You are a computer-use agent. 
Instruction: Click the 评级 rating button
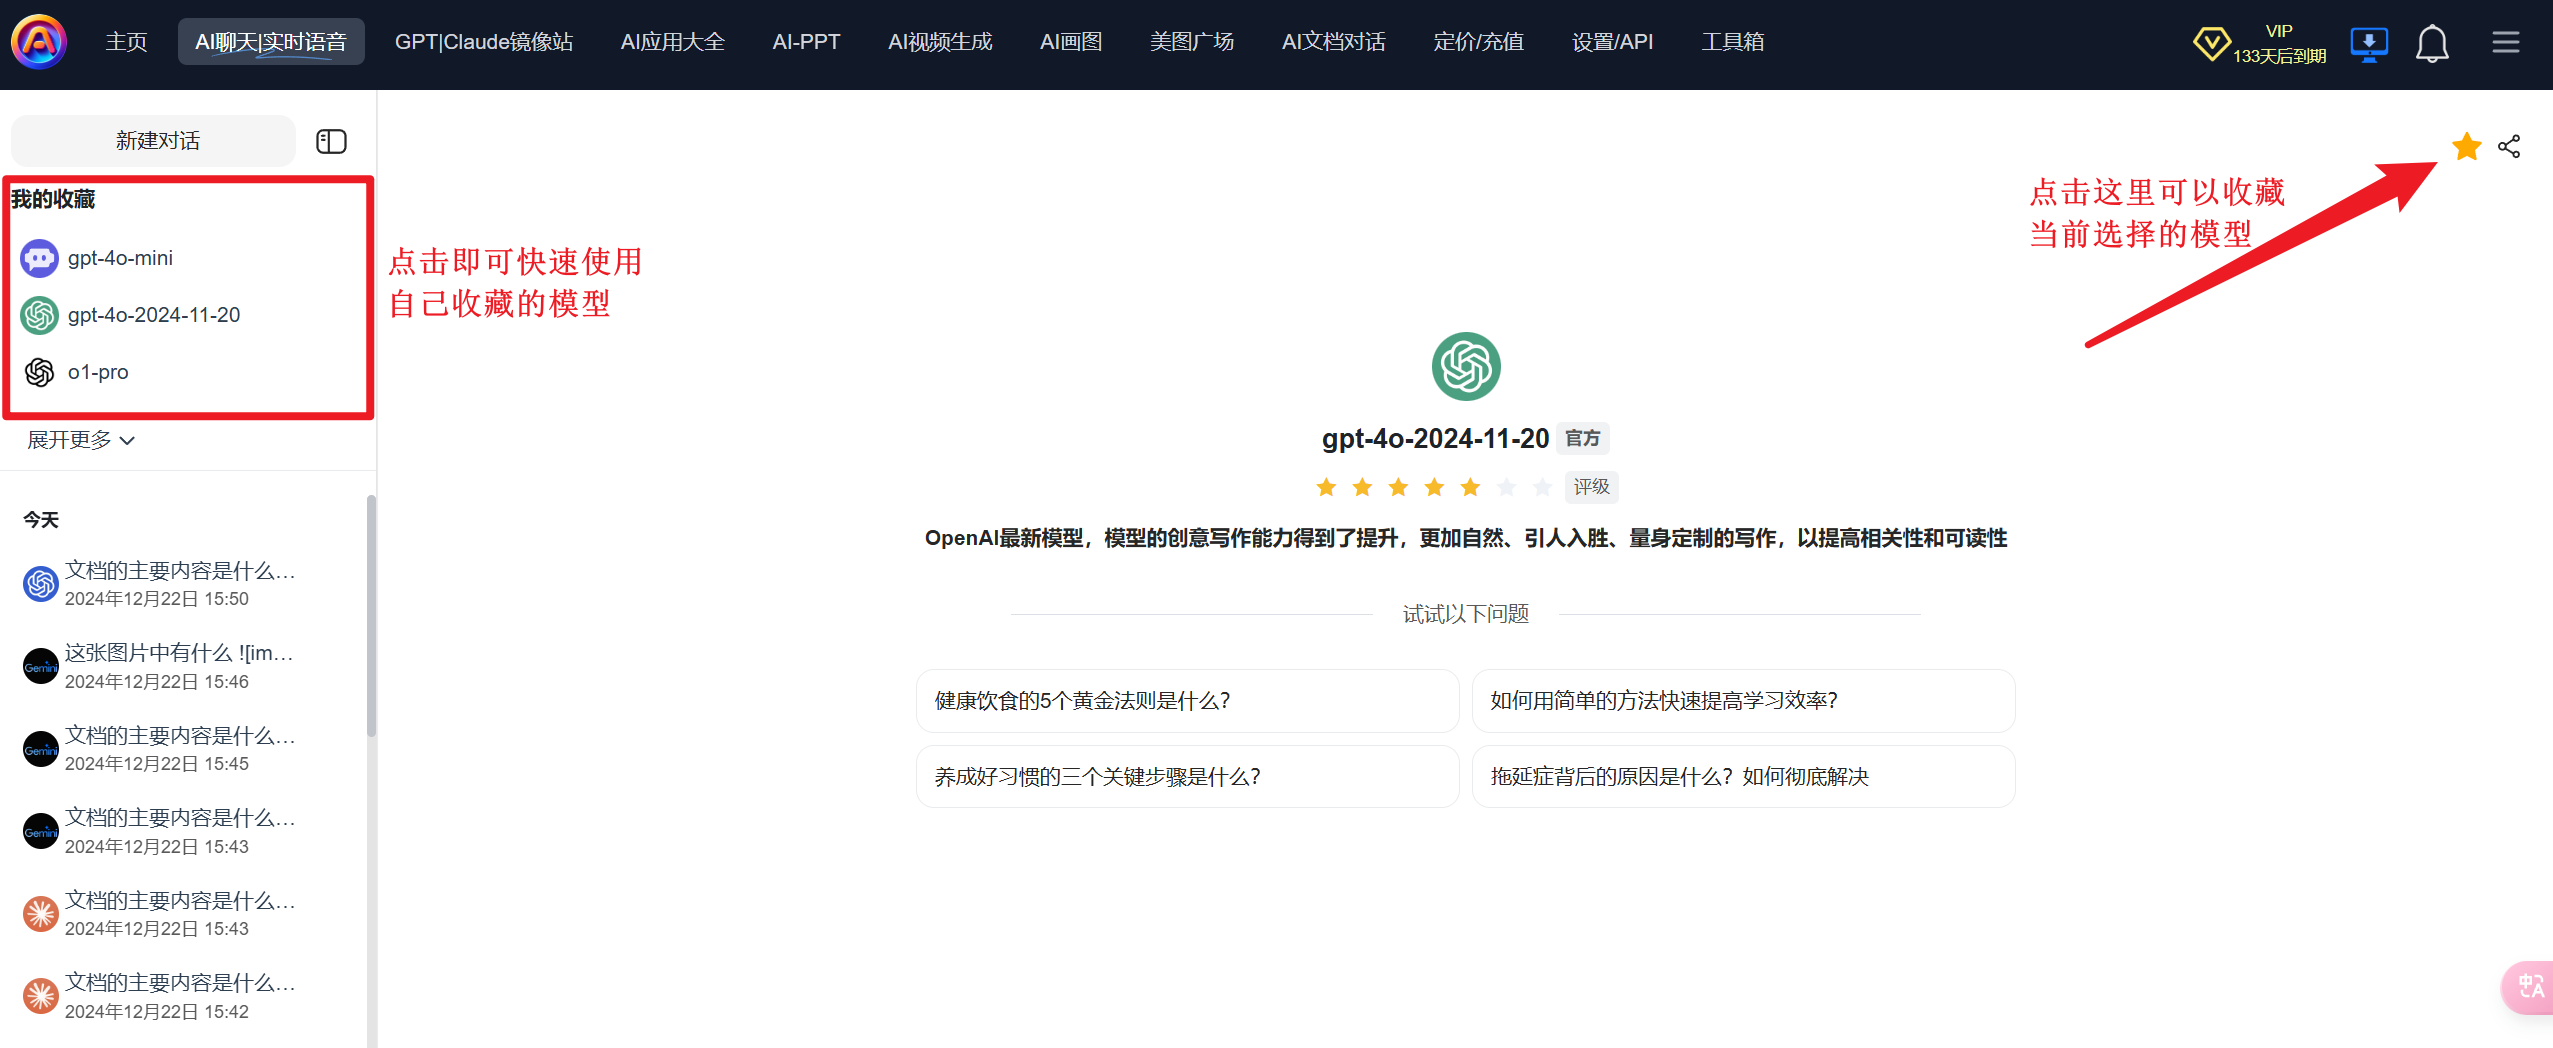1591,487
